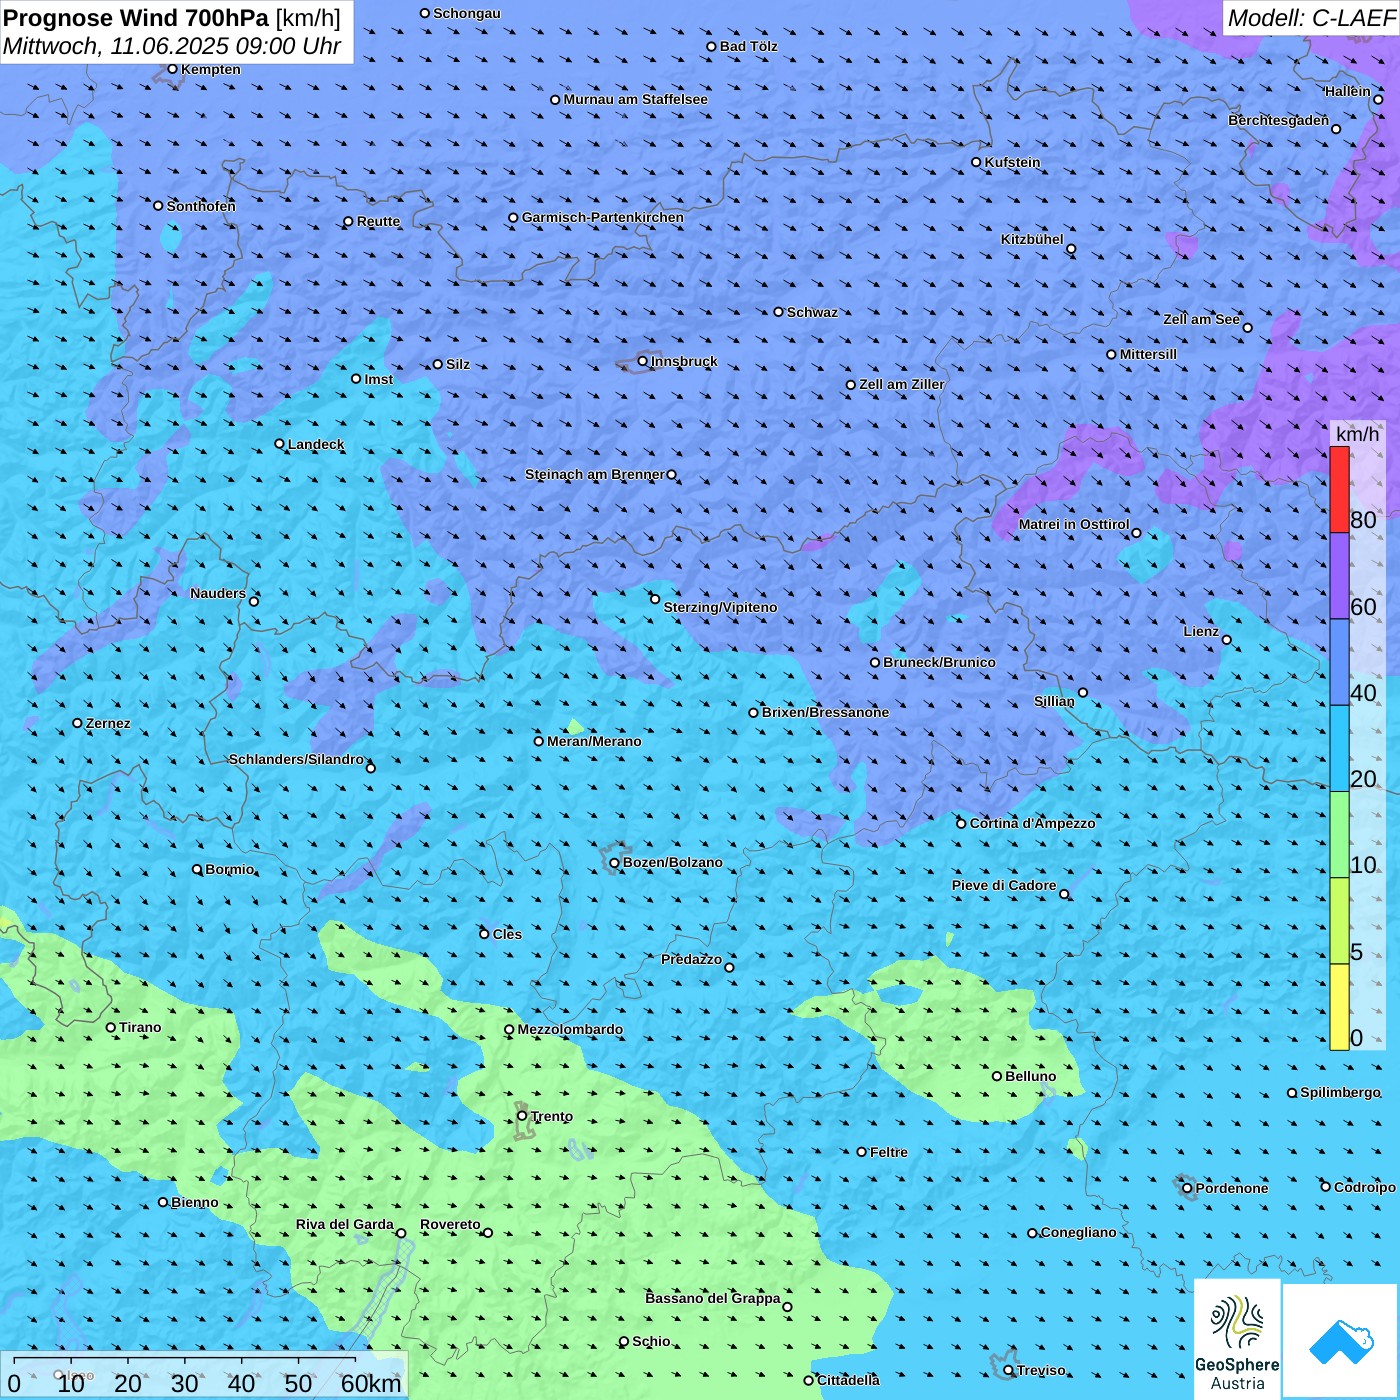
Task: Click the '60km' scale bar label
Action: 371,1384
